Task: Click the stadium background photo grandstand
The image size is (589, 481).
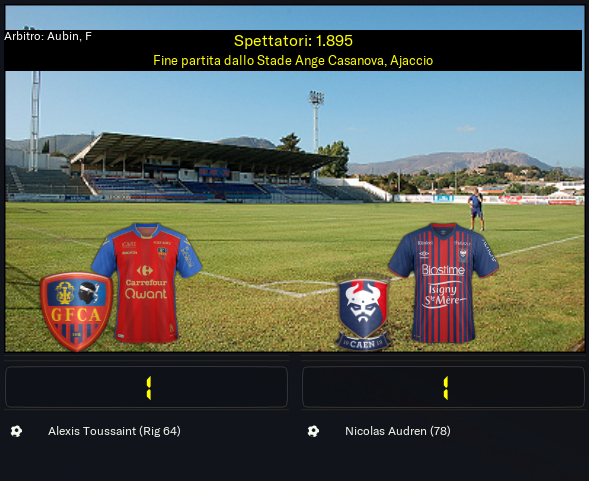Action: [x=203, y=167]
